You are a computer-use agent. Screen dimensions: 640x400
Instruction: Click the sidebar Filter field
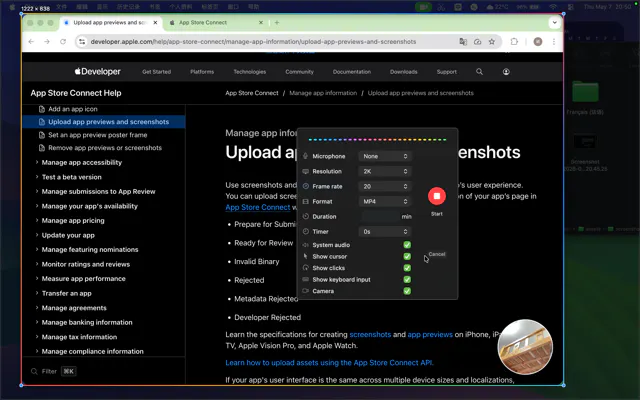point(53,371)
